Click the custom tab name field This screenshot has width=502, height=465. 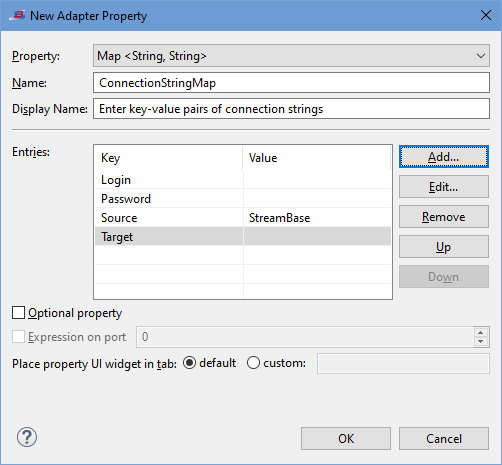click(x=403, y=363)
